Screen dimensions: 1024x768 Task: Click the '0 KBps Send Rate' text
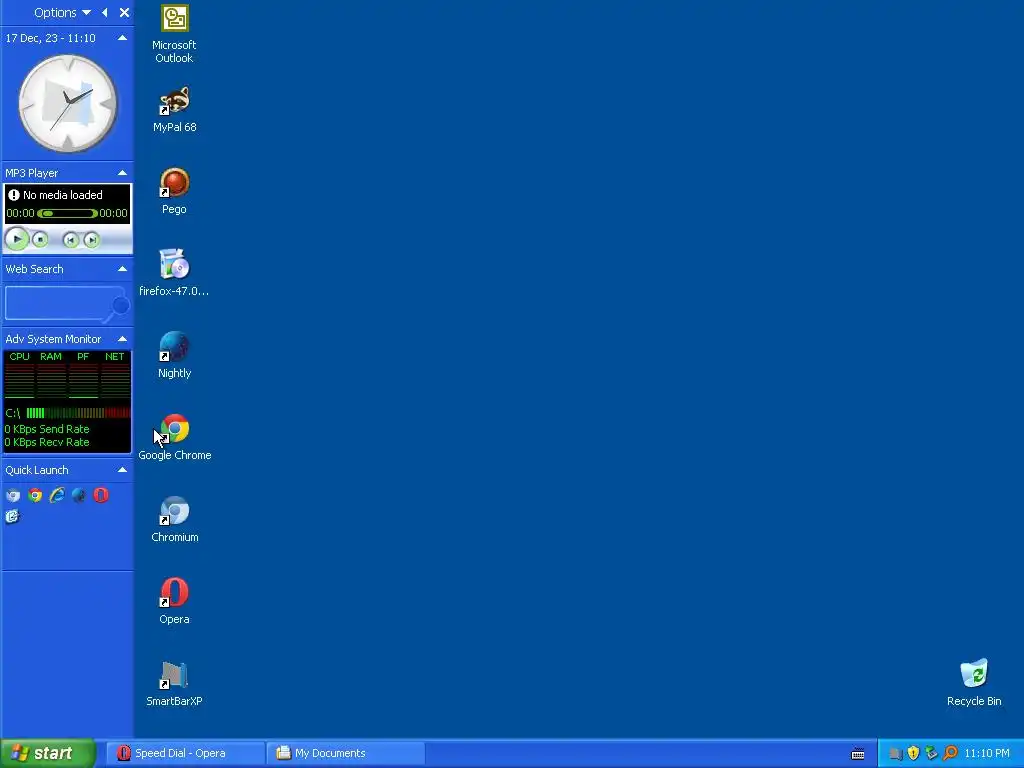(x=47, y=429)
